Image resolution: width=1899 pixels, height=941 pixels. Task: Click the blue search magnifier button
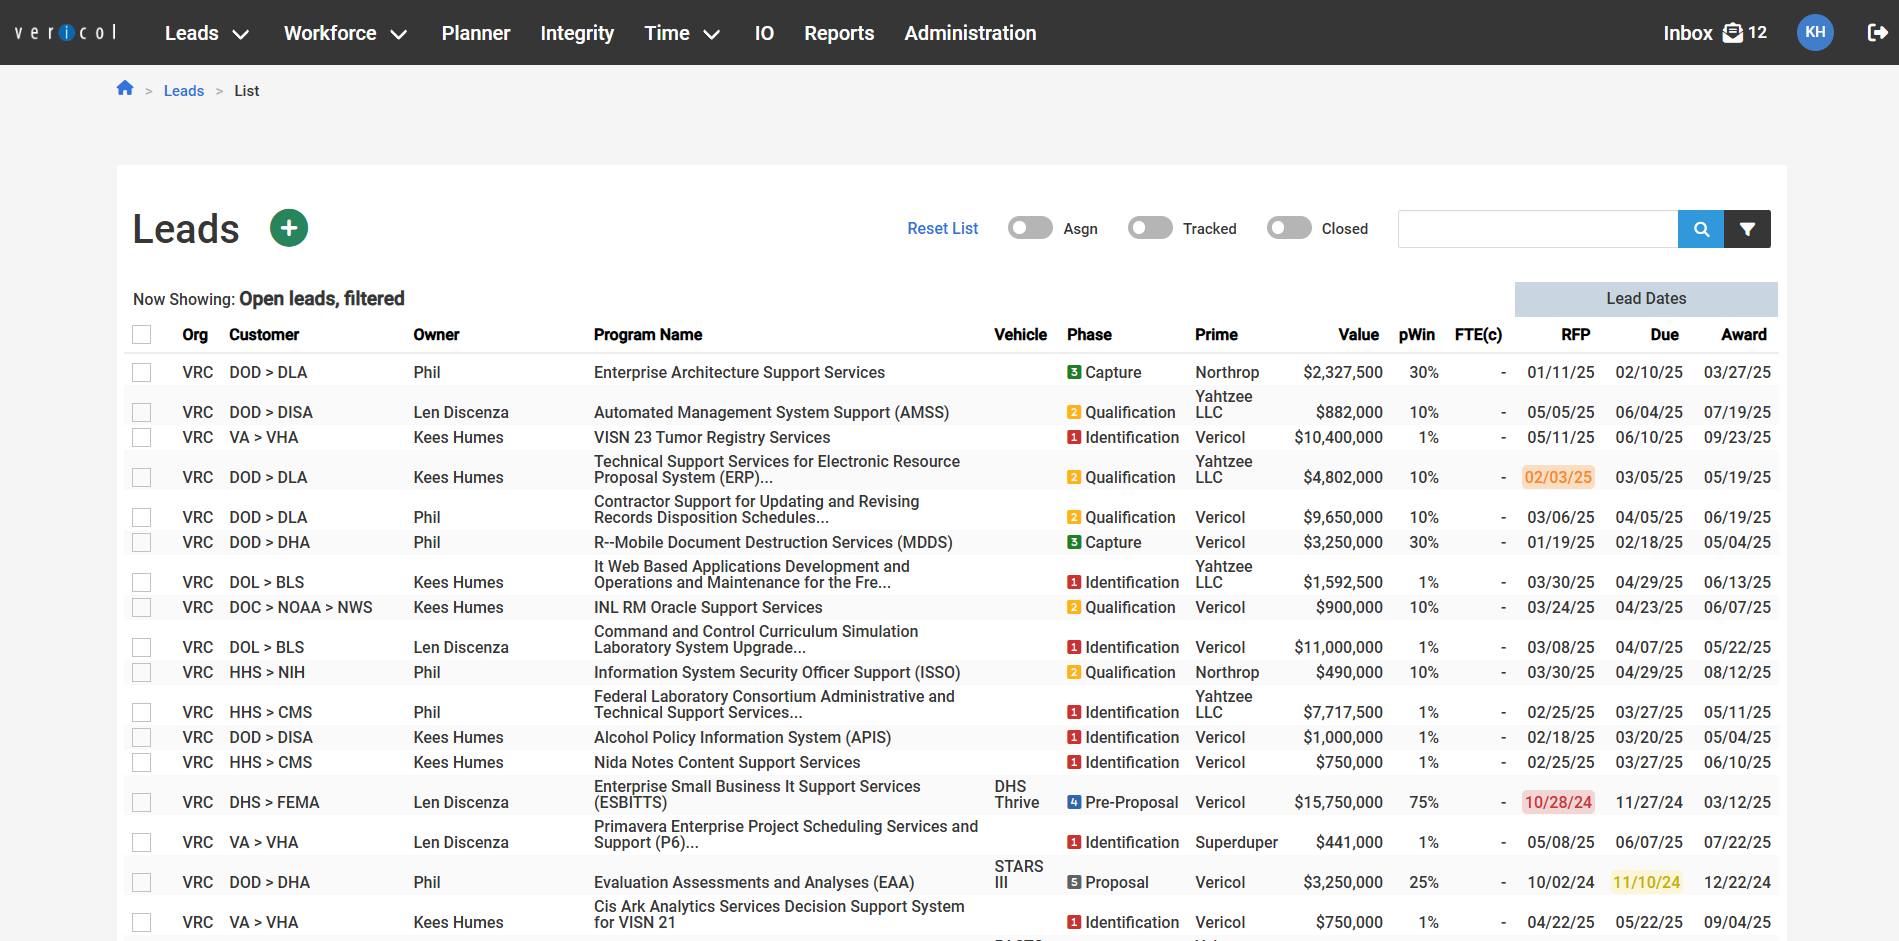(1700, 229)
